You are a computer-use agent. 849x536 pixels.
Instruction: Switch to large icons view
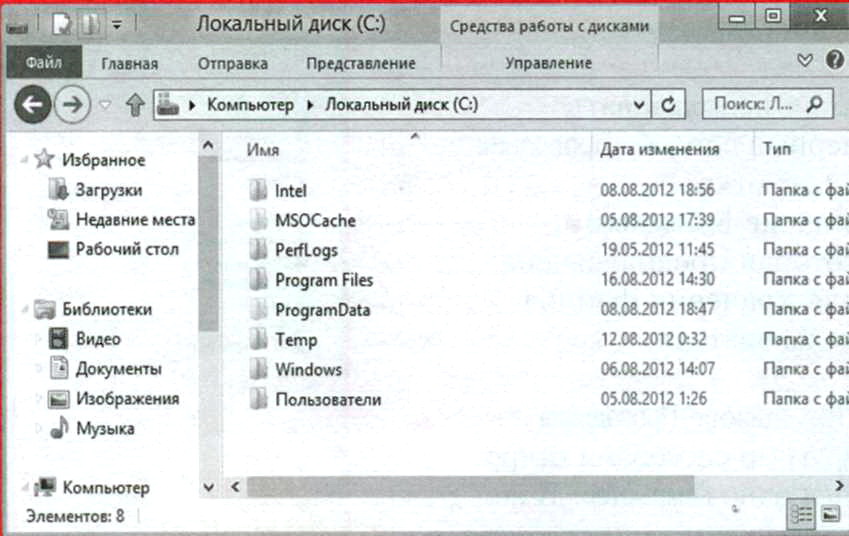pos(830,514)
